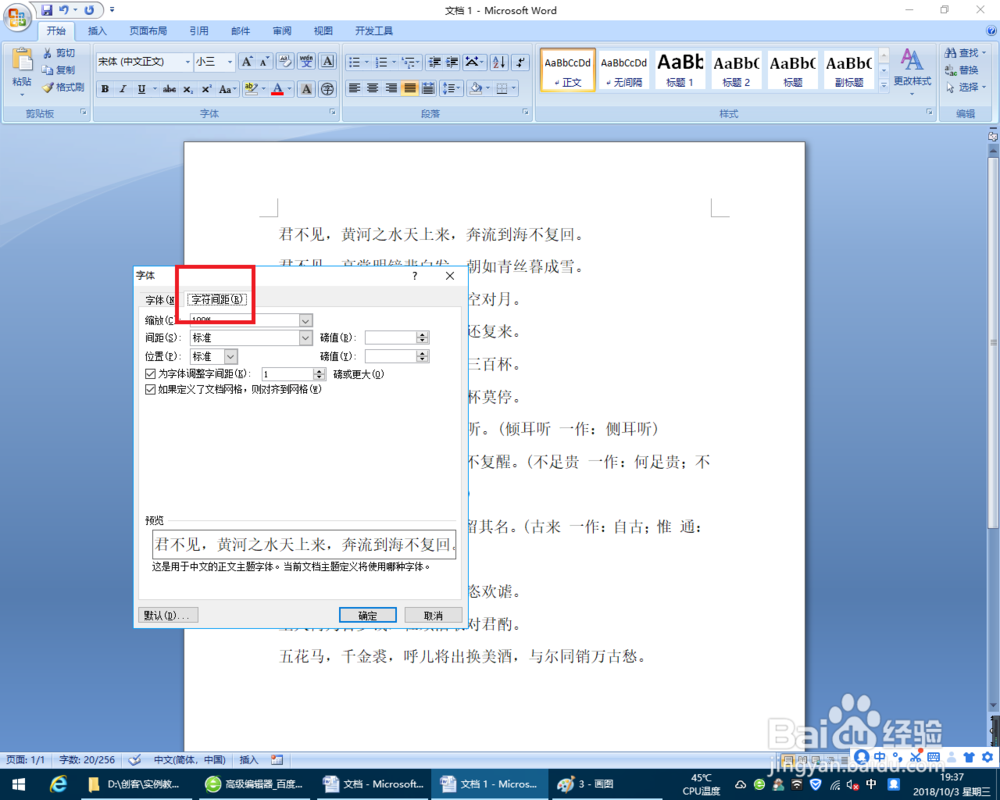The image size is (1000, 800).
Task: Apply superscript formatting
Action: pos(206,89)
